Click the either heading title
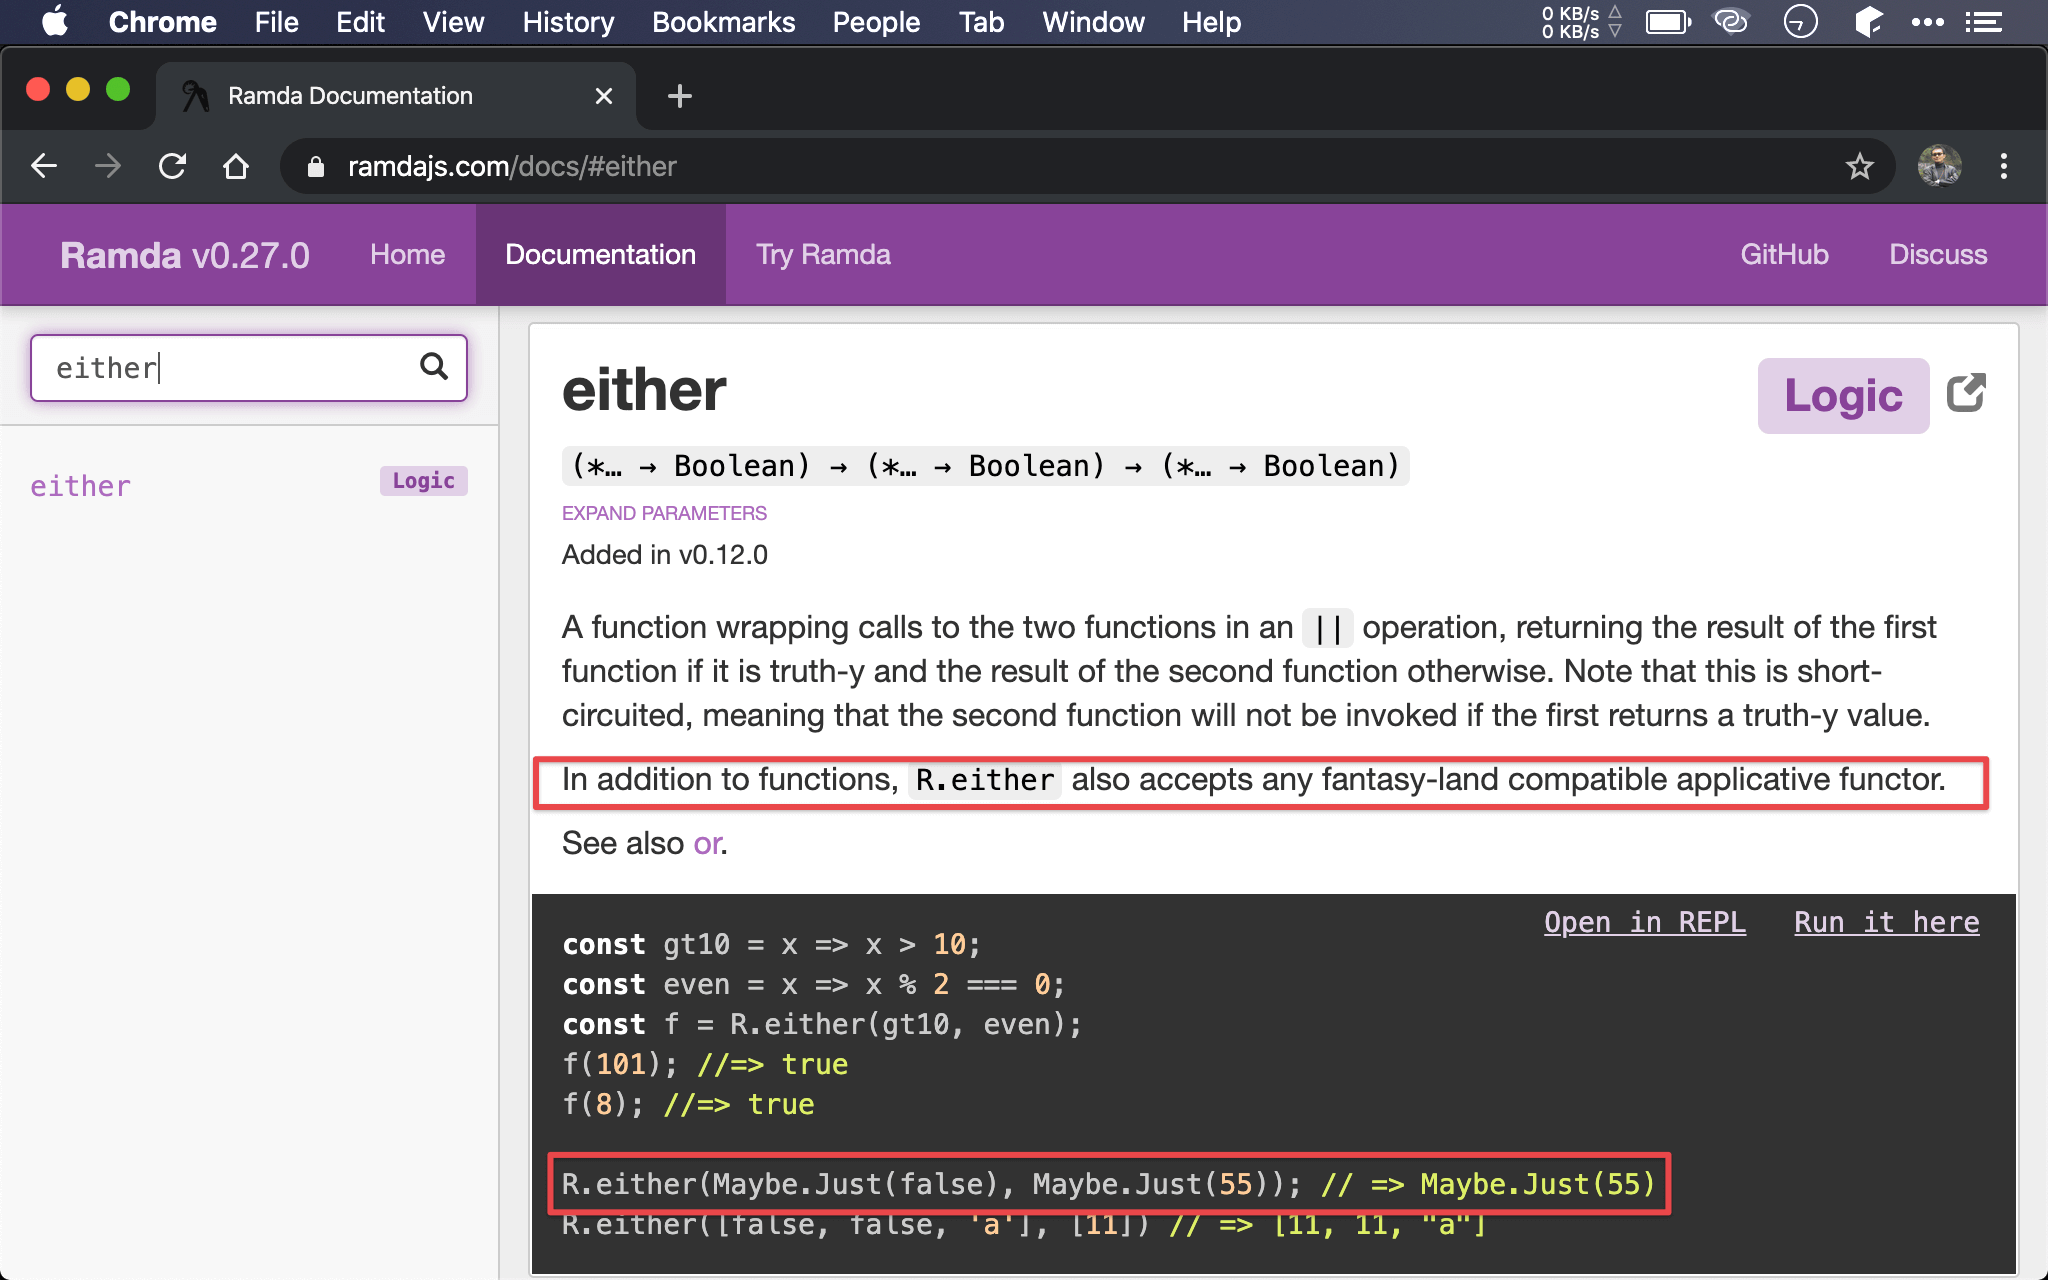2048x1280 pixels. (644, 390)
